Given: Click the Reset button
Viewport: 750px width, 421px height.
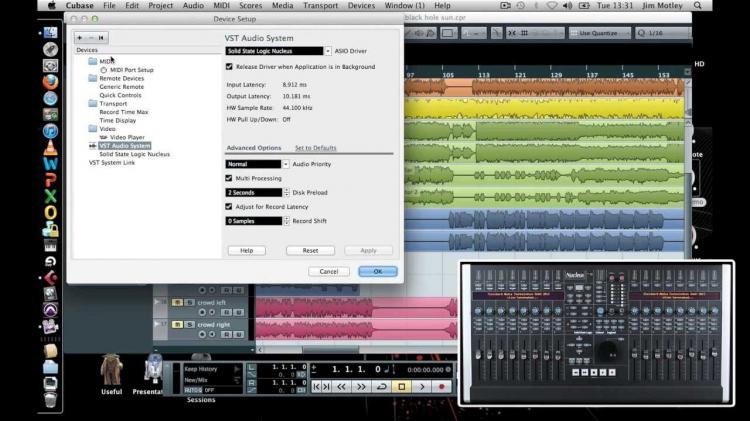Looking at the screenshot, I should coord(310,251).
